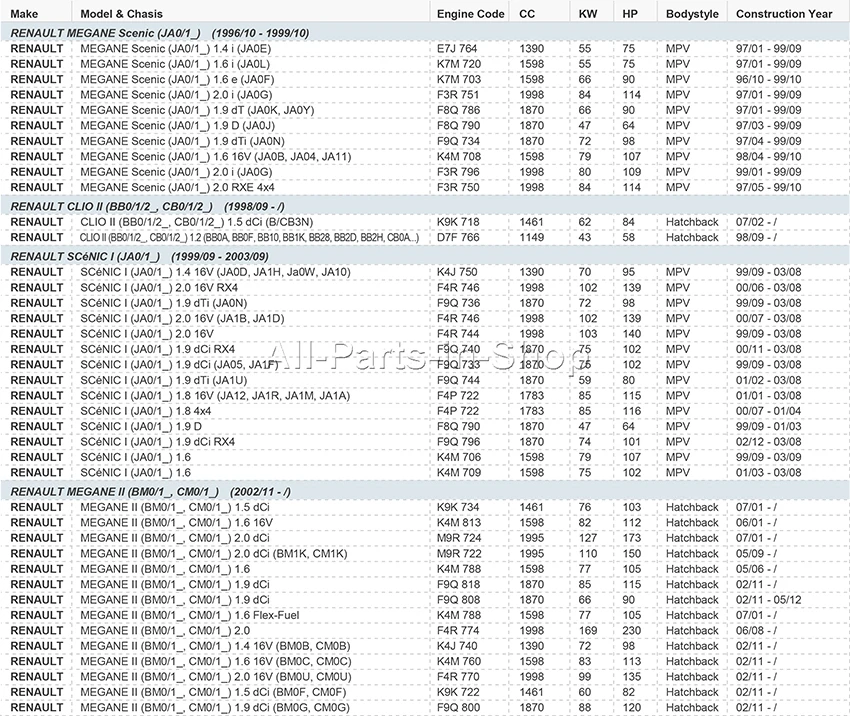Click engine code F9Q 734
850x716 pixels.
(458, 141)
